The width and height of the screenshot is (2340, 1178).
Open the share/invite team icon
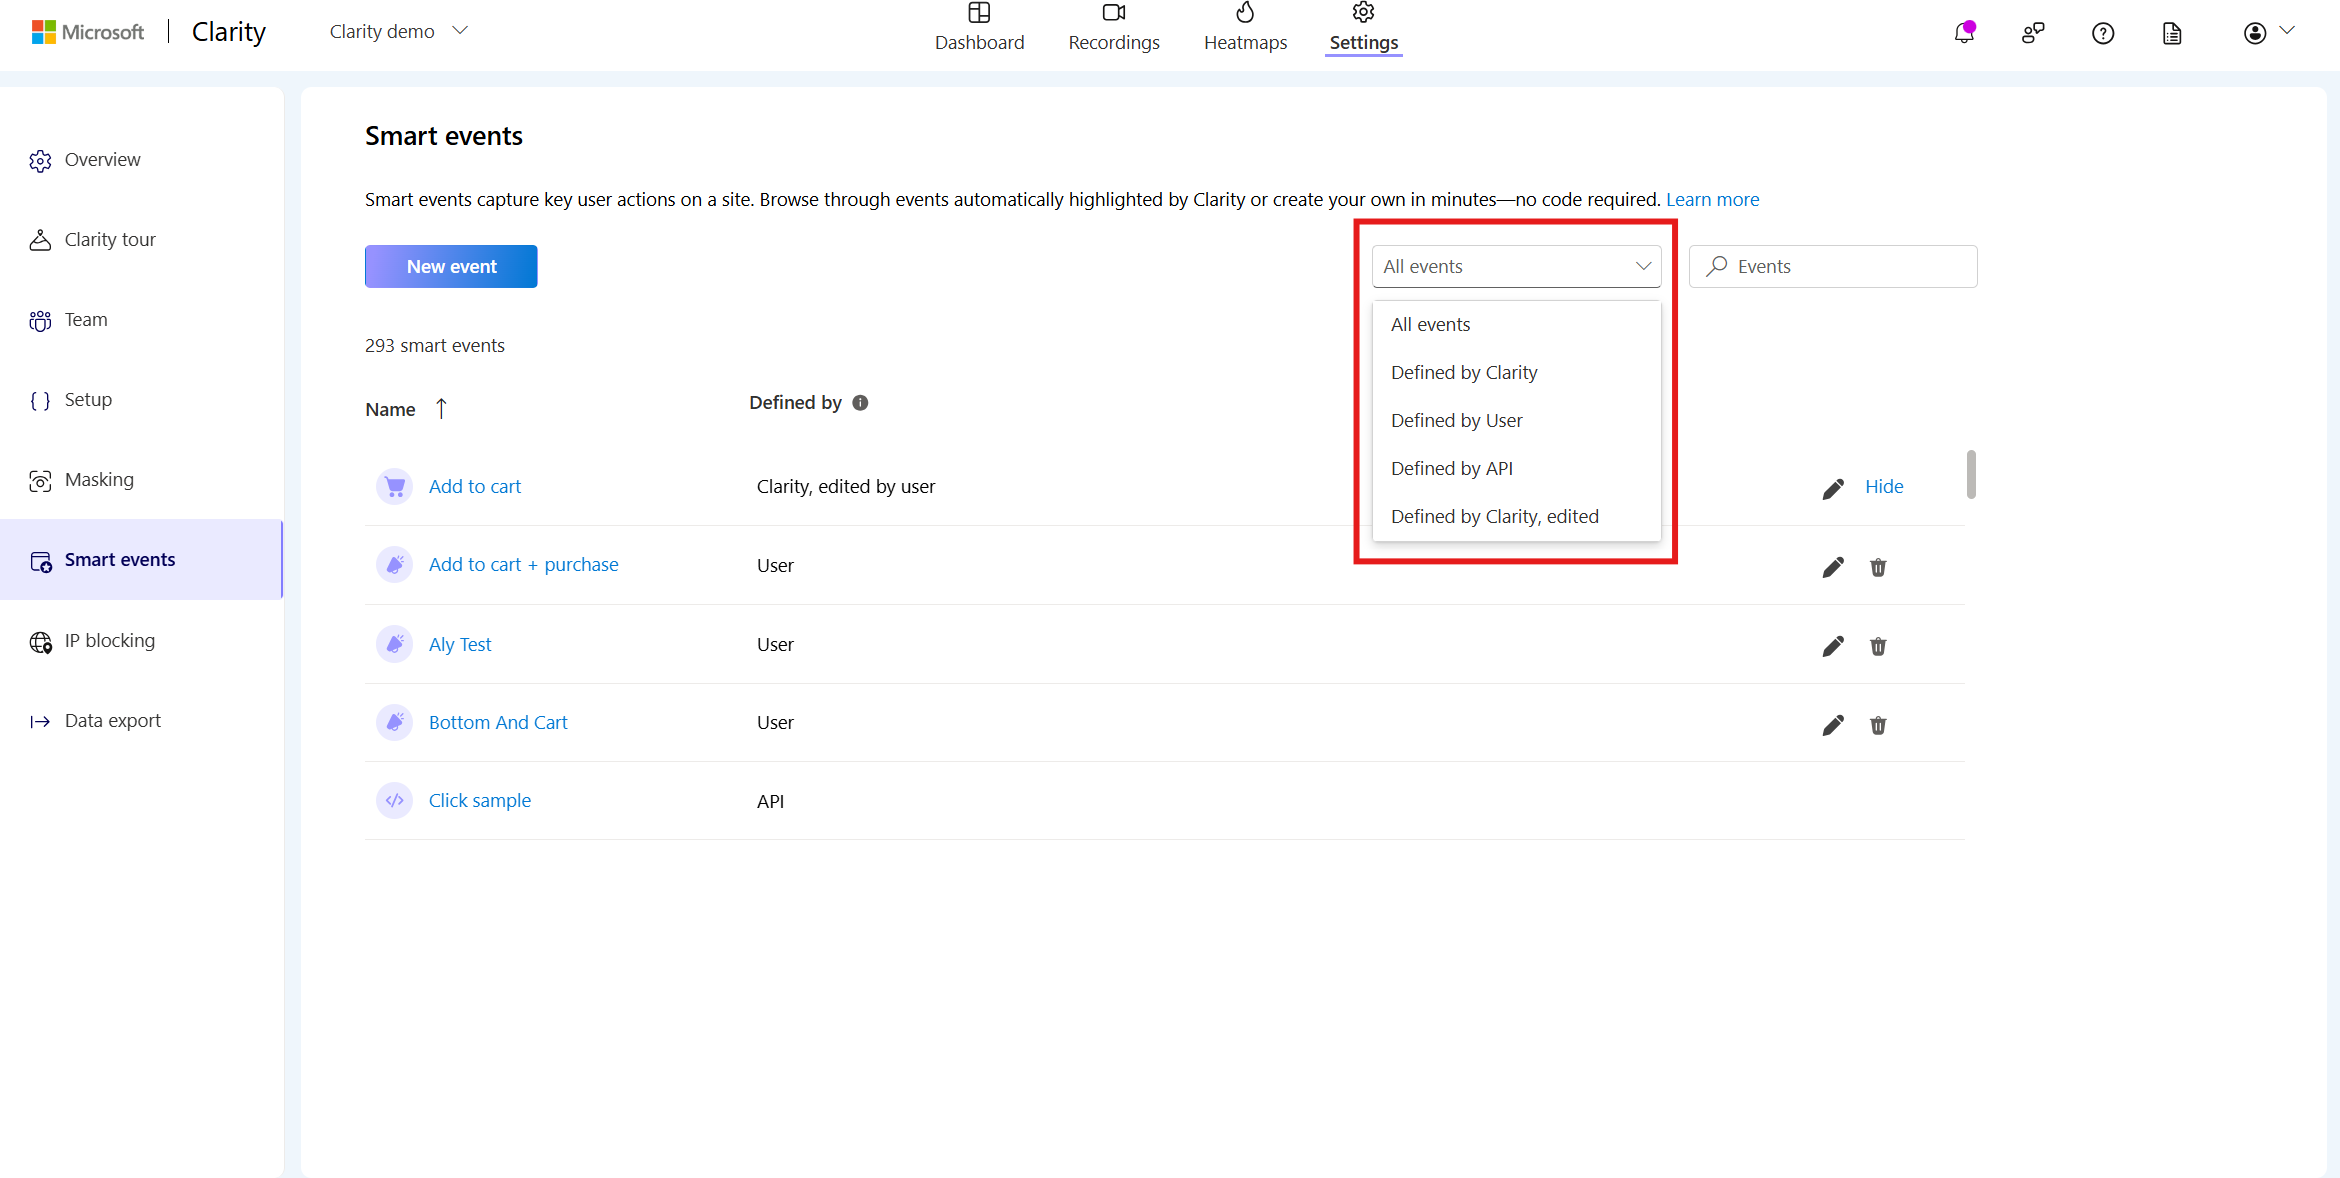[x=2033, y=33]
